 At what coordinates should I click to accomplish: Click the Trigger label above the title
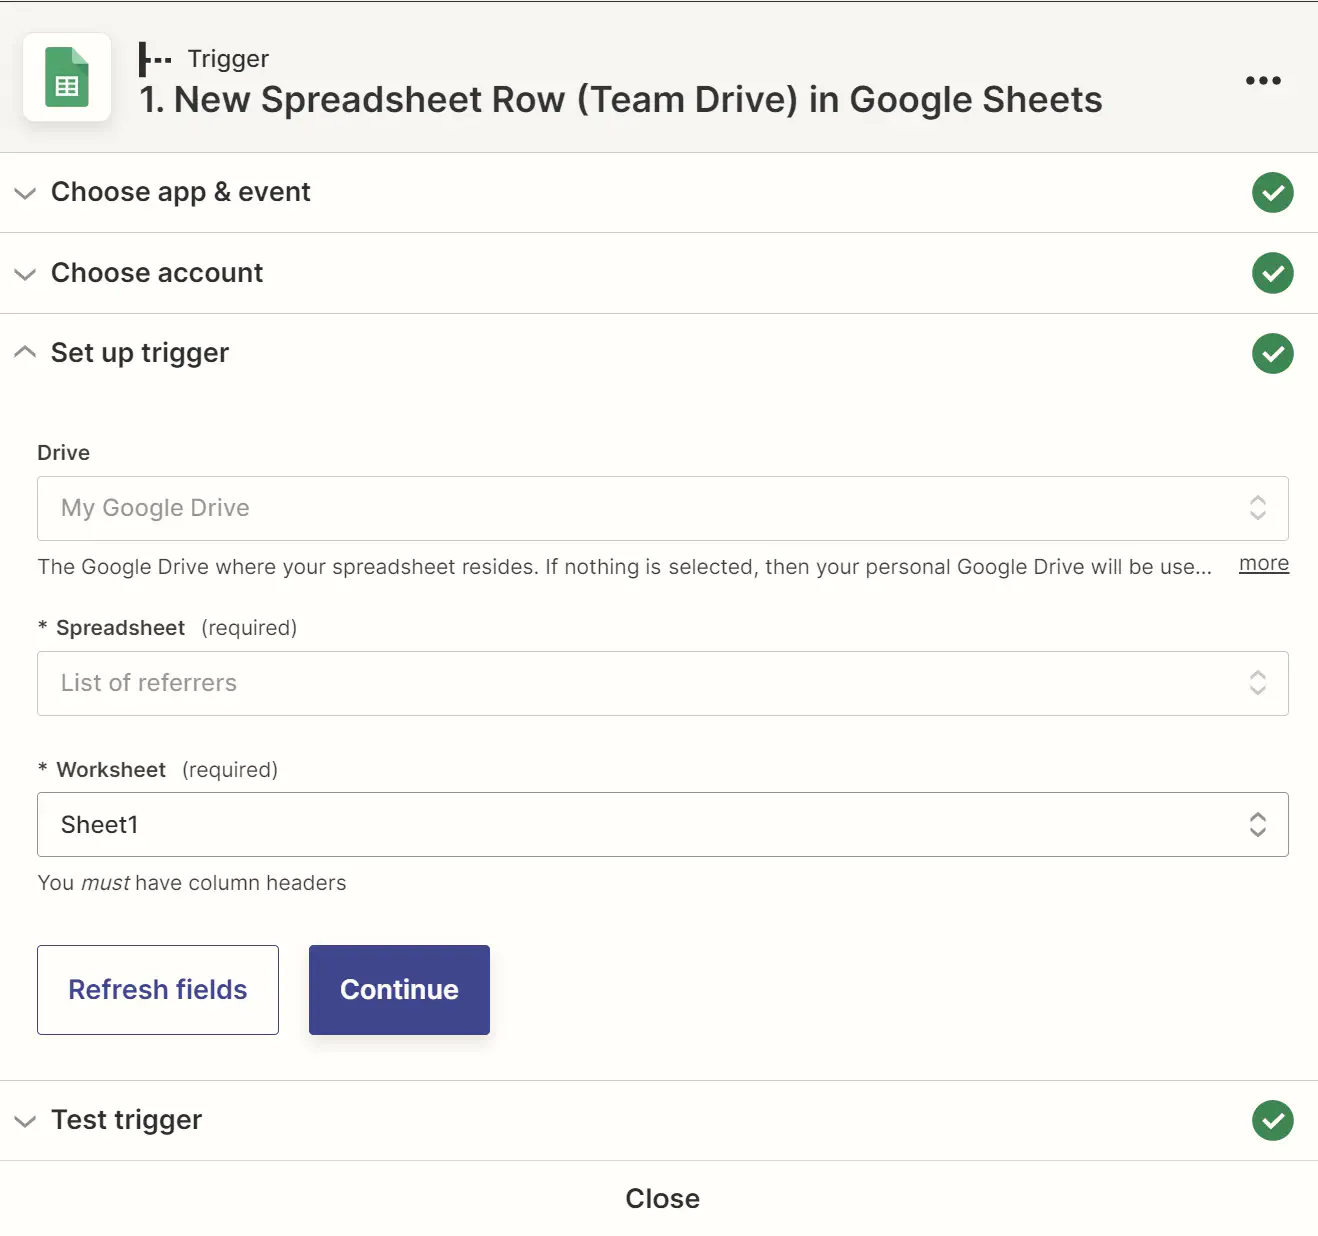point(228,59)
